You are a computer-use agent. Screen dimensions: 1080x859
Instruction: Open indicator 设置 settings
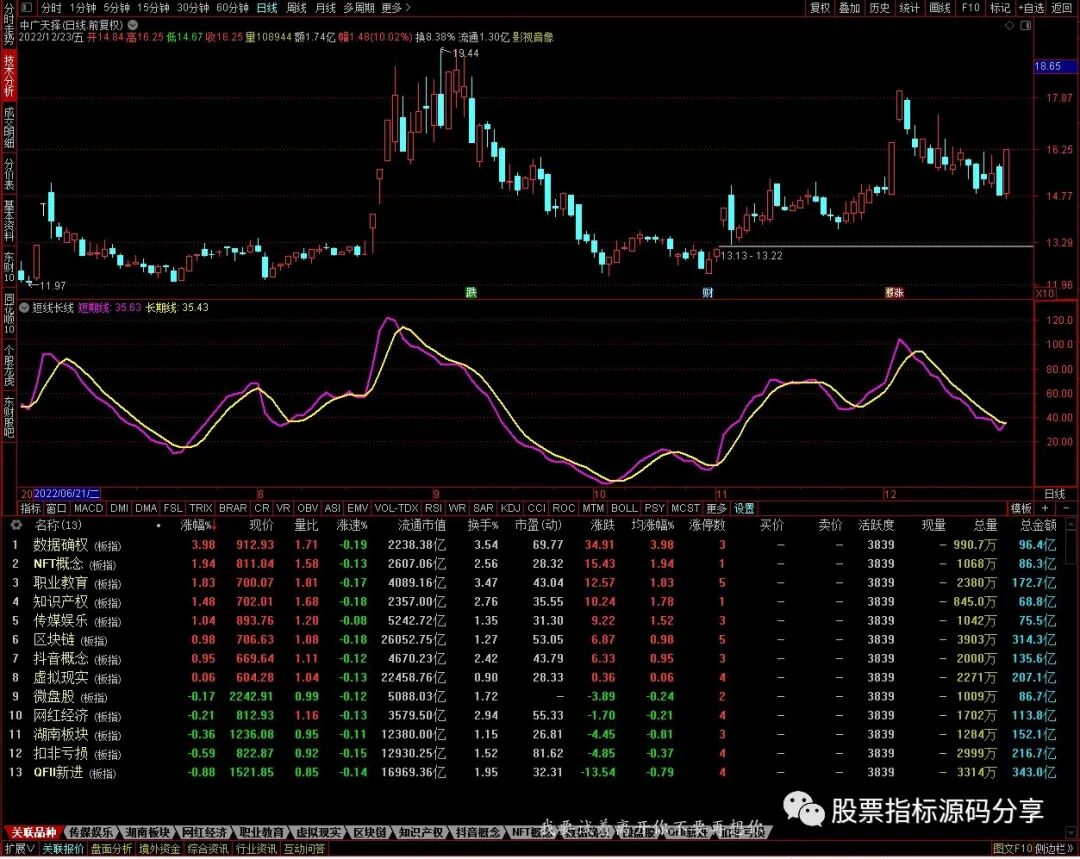coord(744,508)
